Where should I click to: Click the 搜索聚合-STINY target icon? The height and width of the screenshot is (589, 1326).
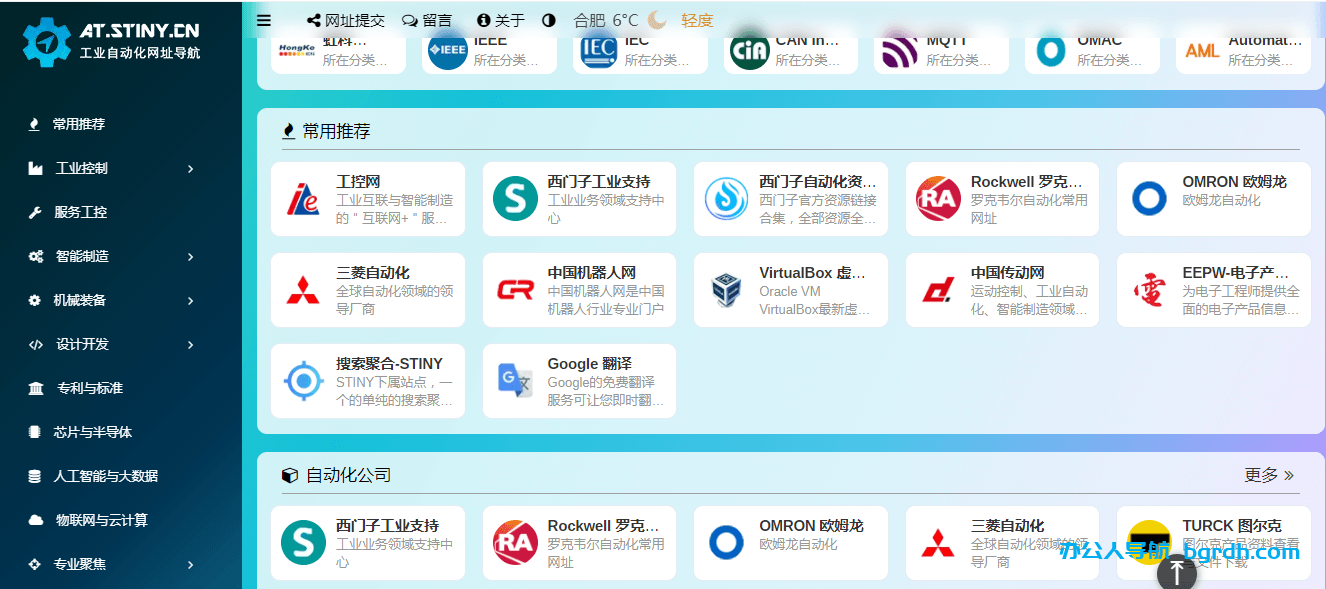303,381
